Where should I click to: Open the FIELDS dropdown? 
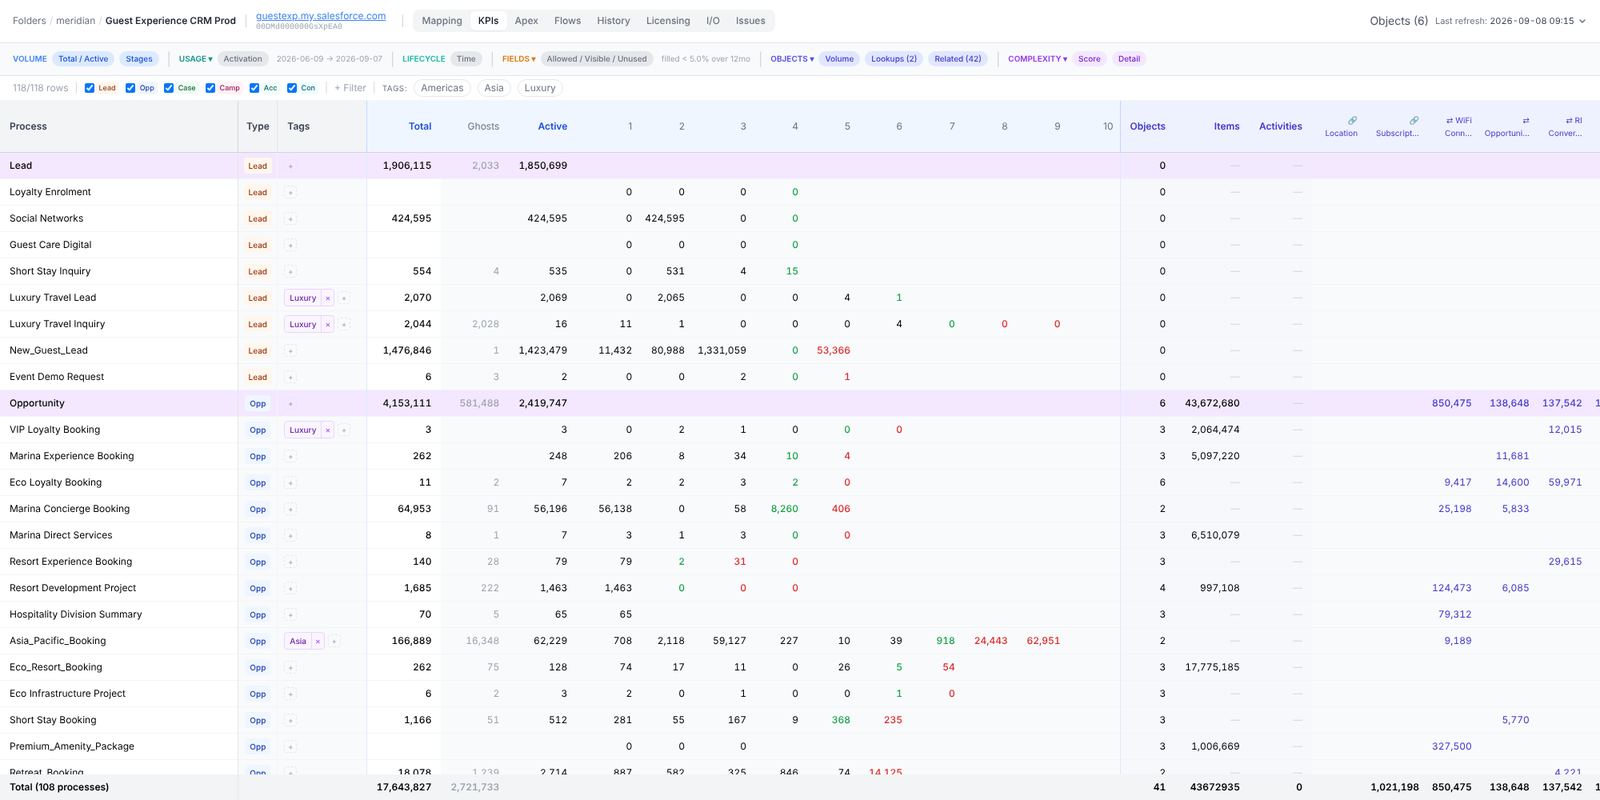click(x=518, y=59)
